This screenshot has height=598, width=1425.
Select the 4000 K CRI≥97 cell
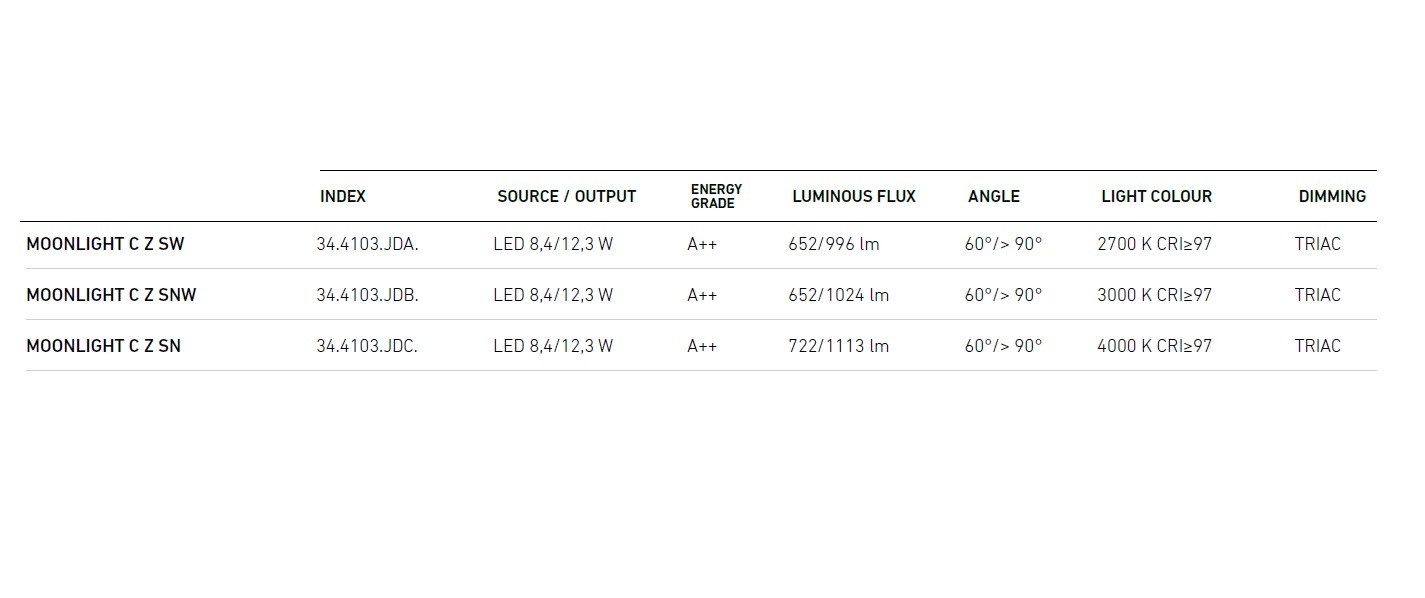coord(1154,346)
